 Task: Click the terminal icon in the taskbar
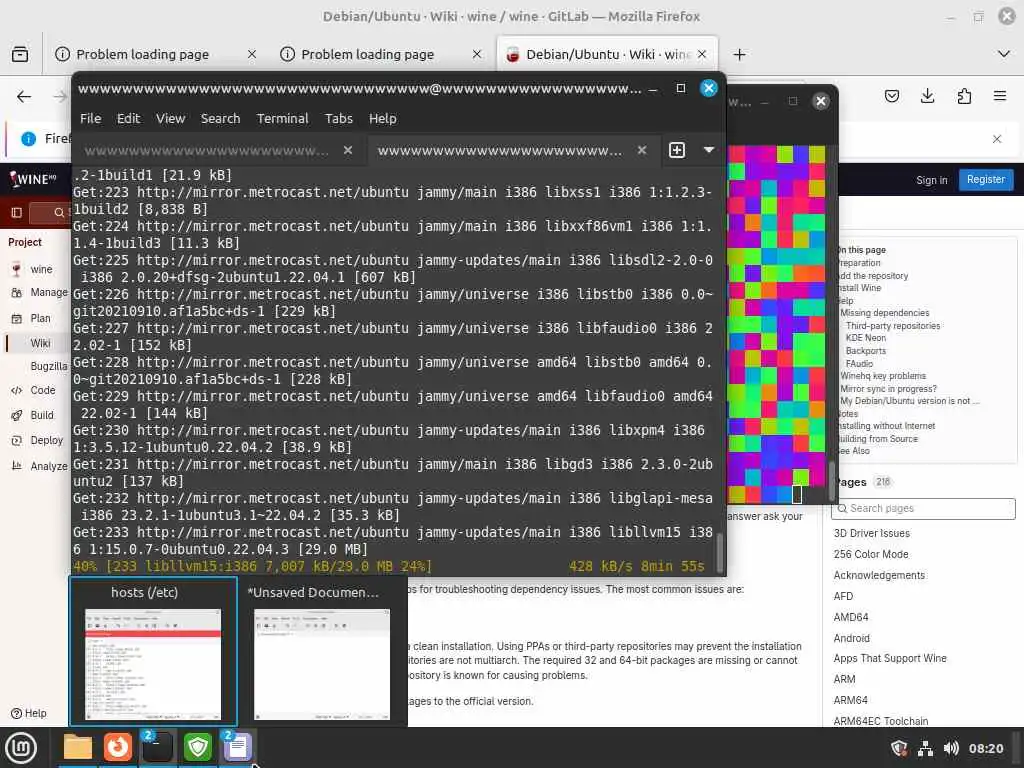click(157, 747)
